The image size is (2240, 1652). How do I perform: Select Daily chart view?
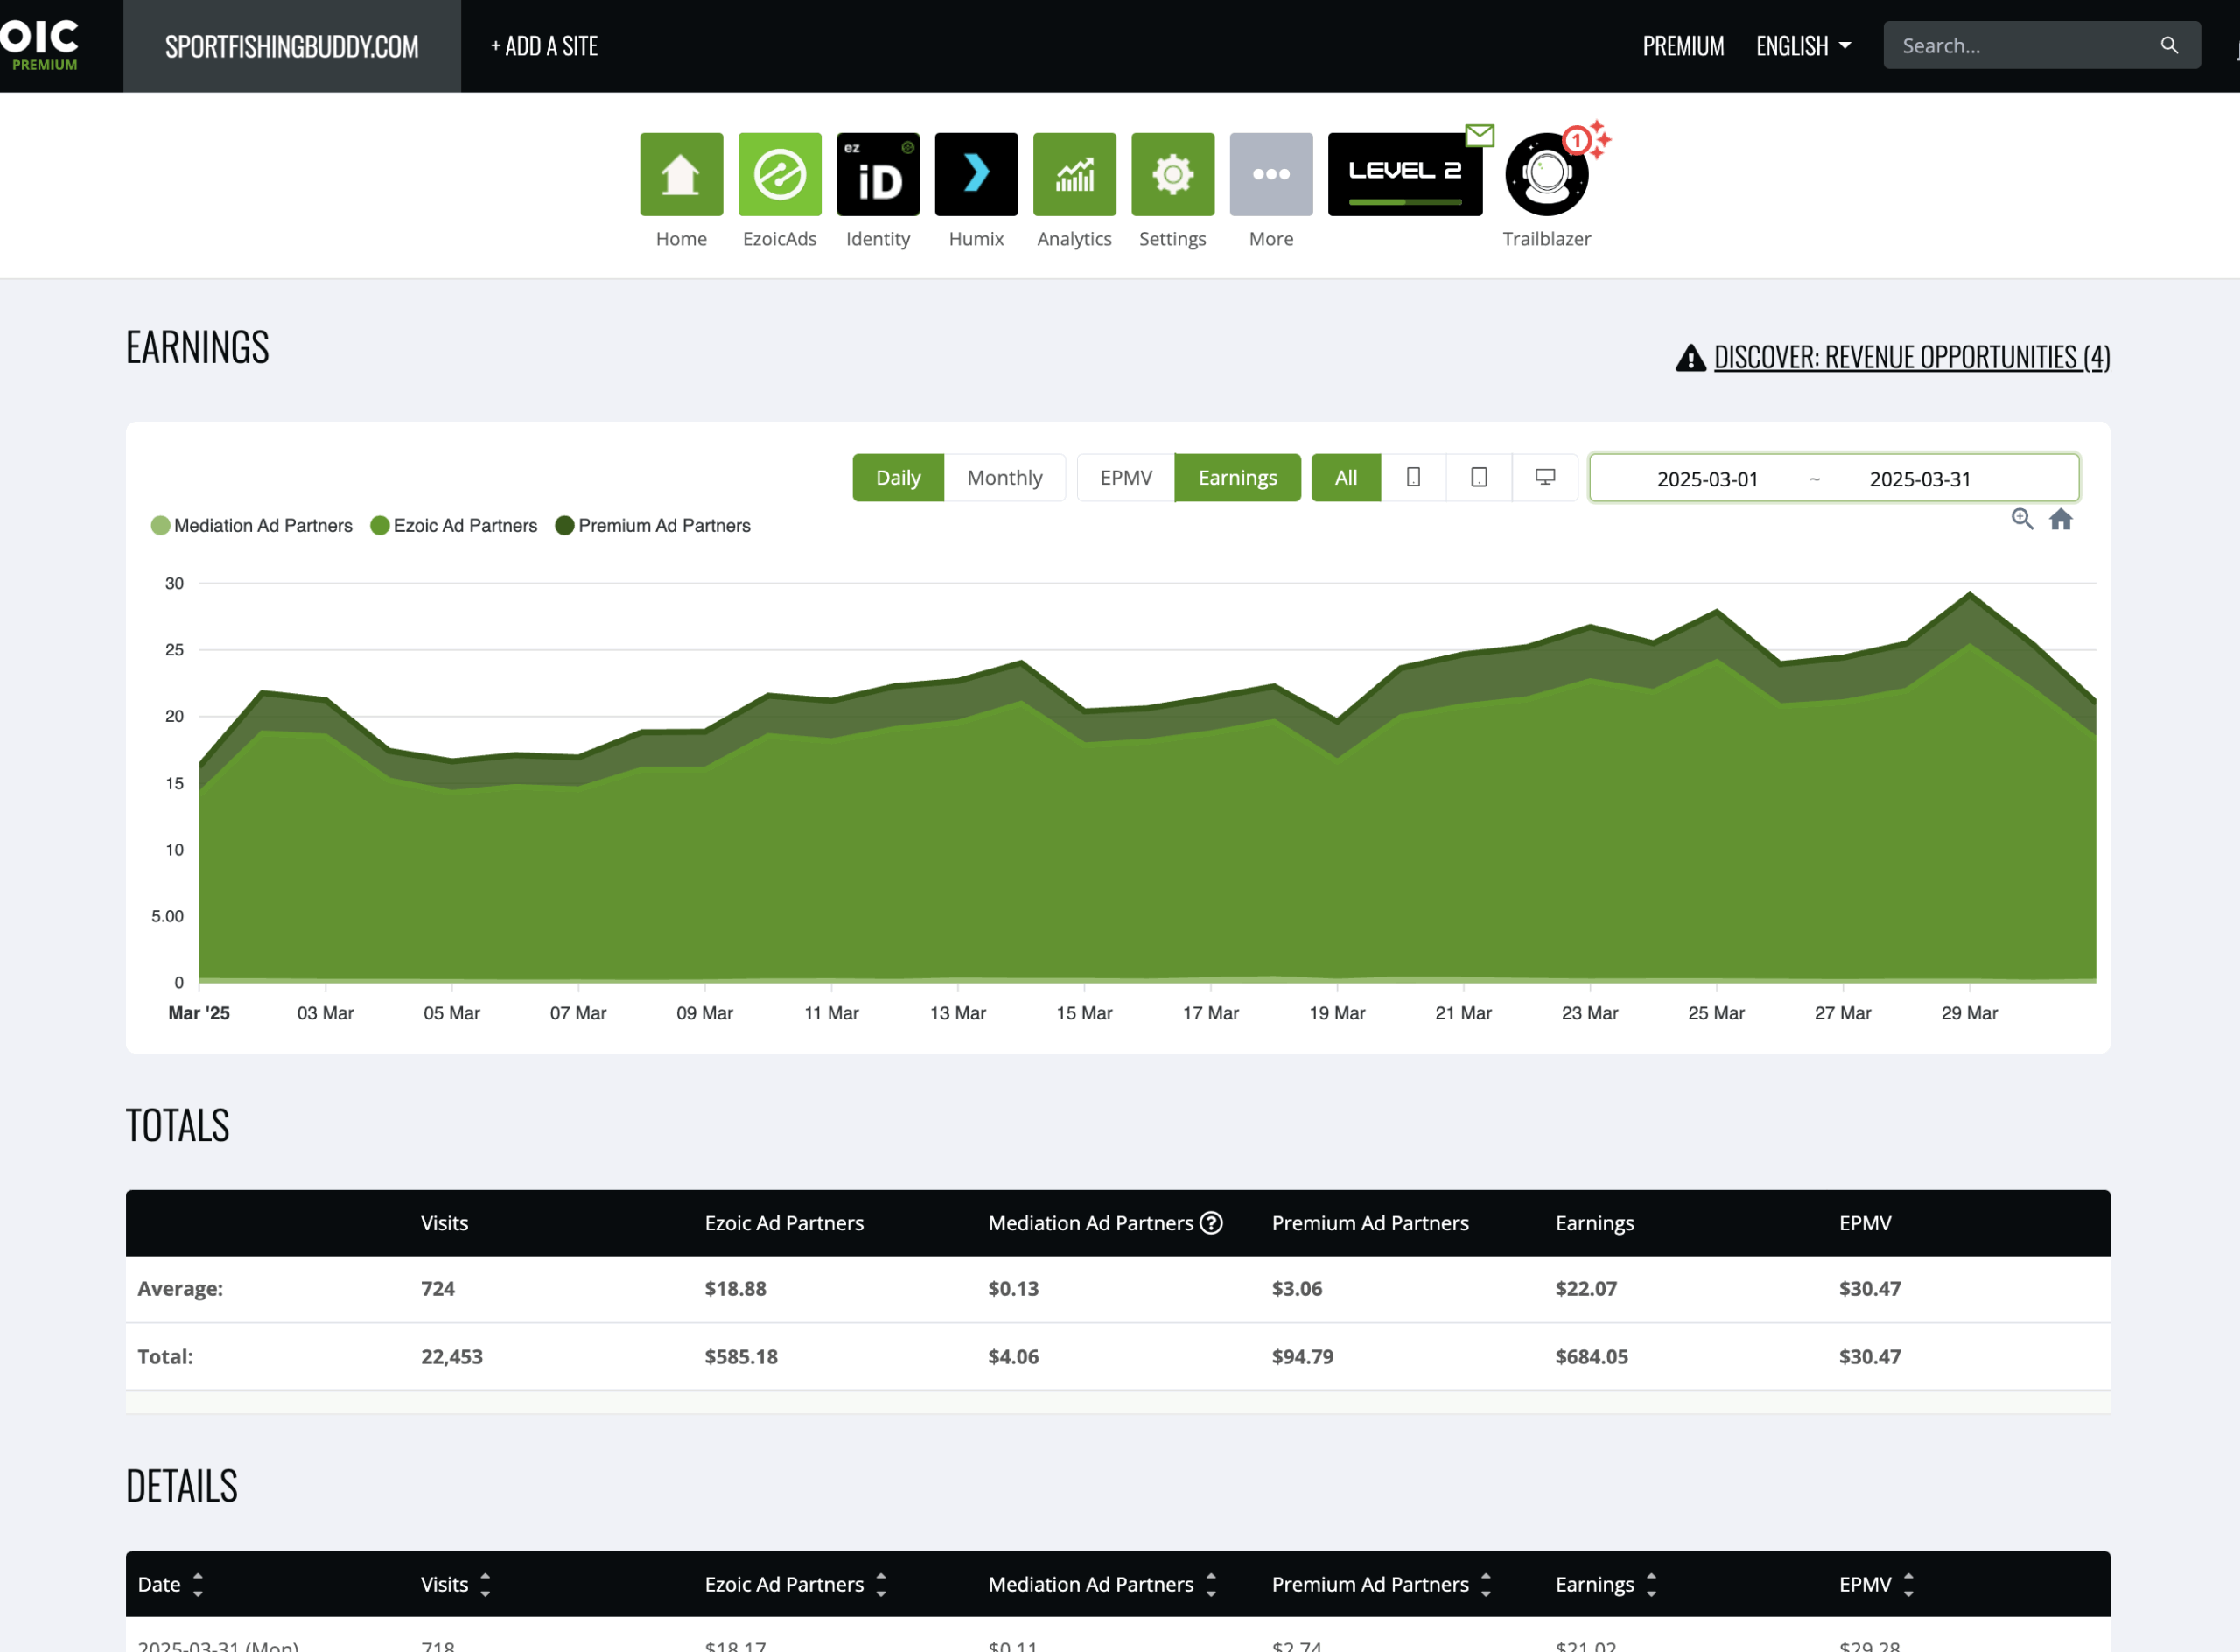point(898,478)
